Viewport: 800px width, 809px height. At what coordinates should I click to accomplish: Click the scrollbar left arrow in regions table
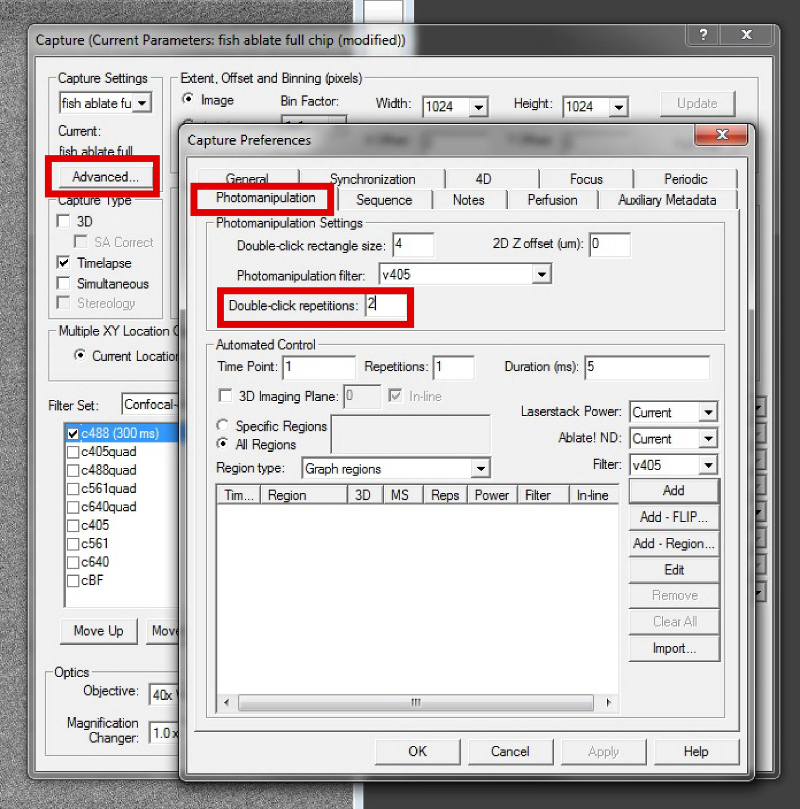point(226,702)
